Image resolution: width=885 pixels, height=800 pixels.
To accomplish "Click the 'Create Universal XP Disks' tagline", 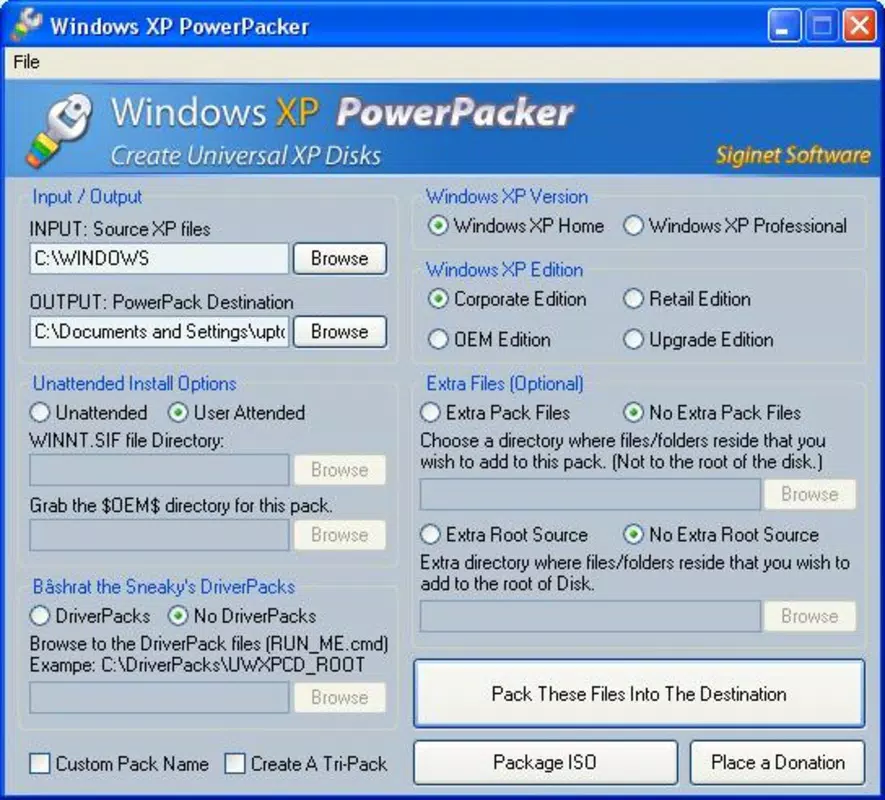I will click(246, 156).
